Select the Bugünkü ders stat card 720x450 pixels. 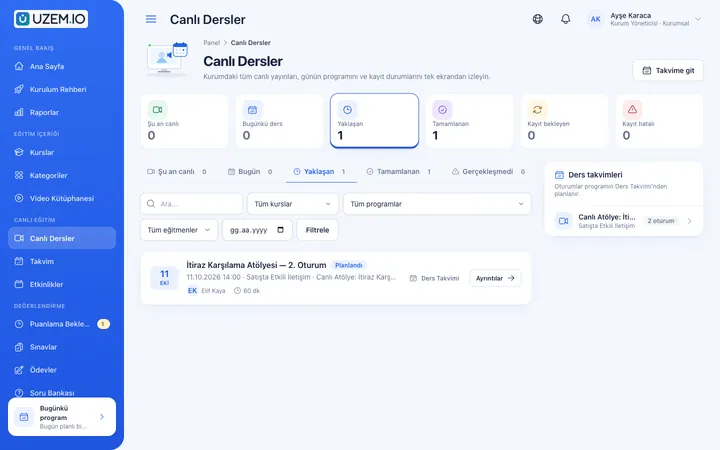(279, 121)
